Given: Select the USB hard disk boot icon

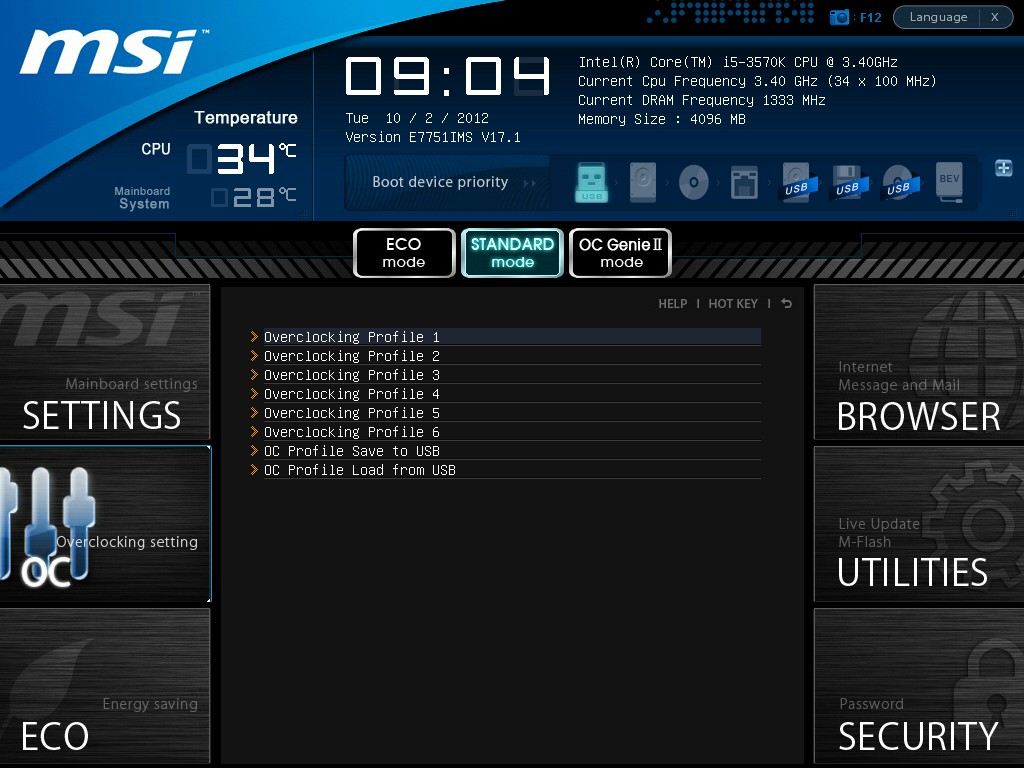Looking at the screenshot, I should 797,182.
